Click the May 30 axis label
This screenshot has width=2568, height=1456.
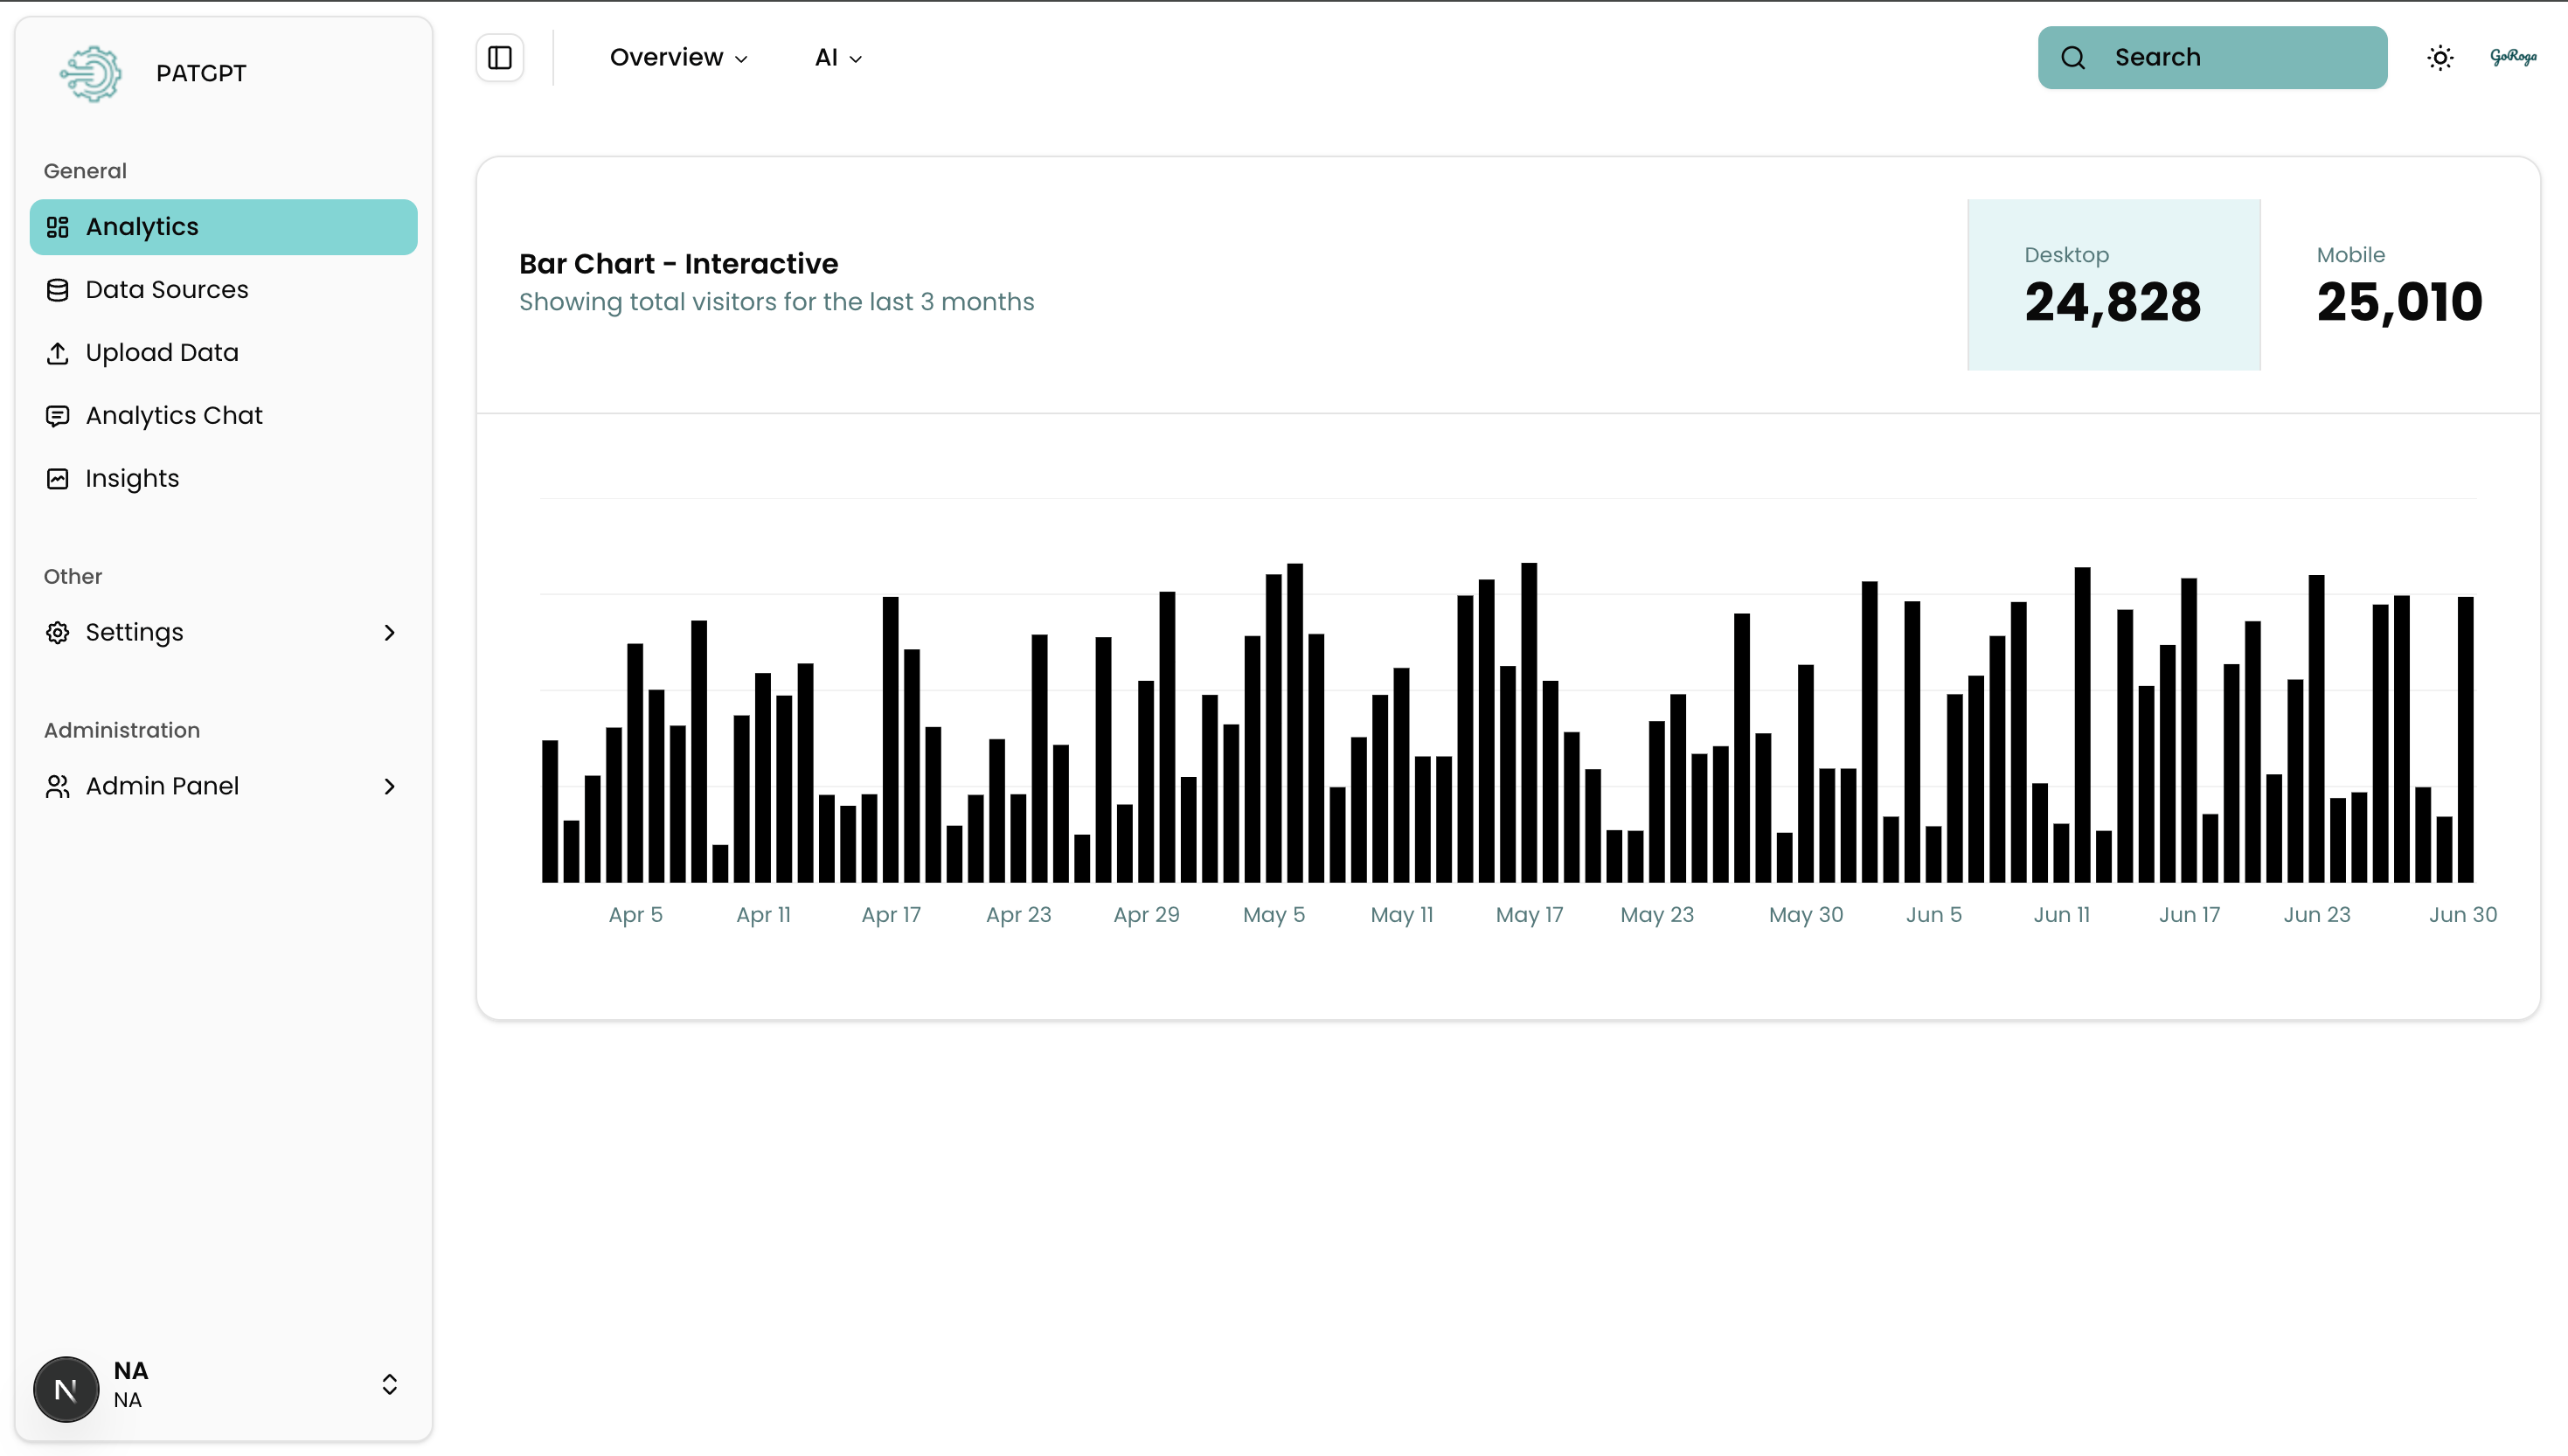pos(1806,915)
